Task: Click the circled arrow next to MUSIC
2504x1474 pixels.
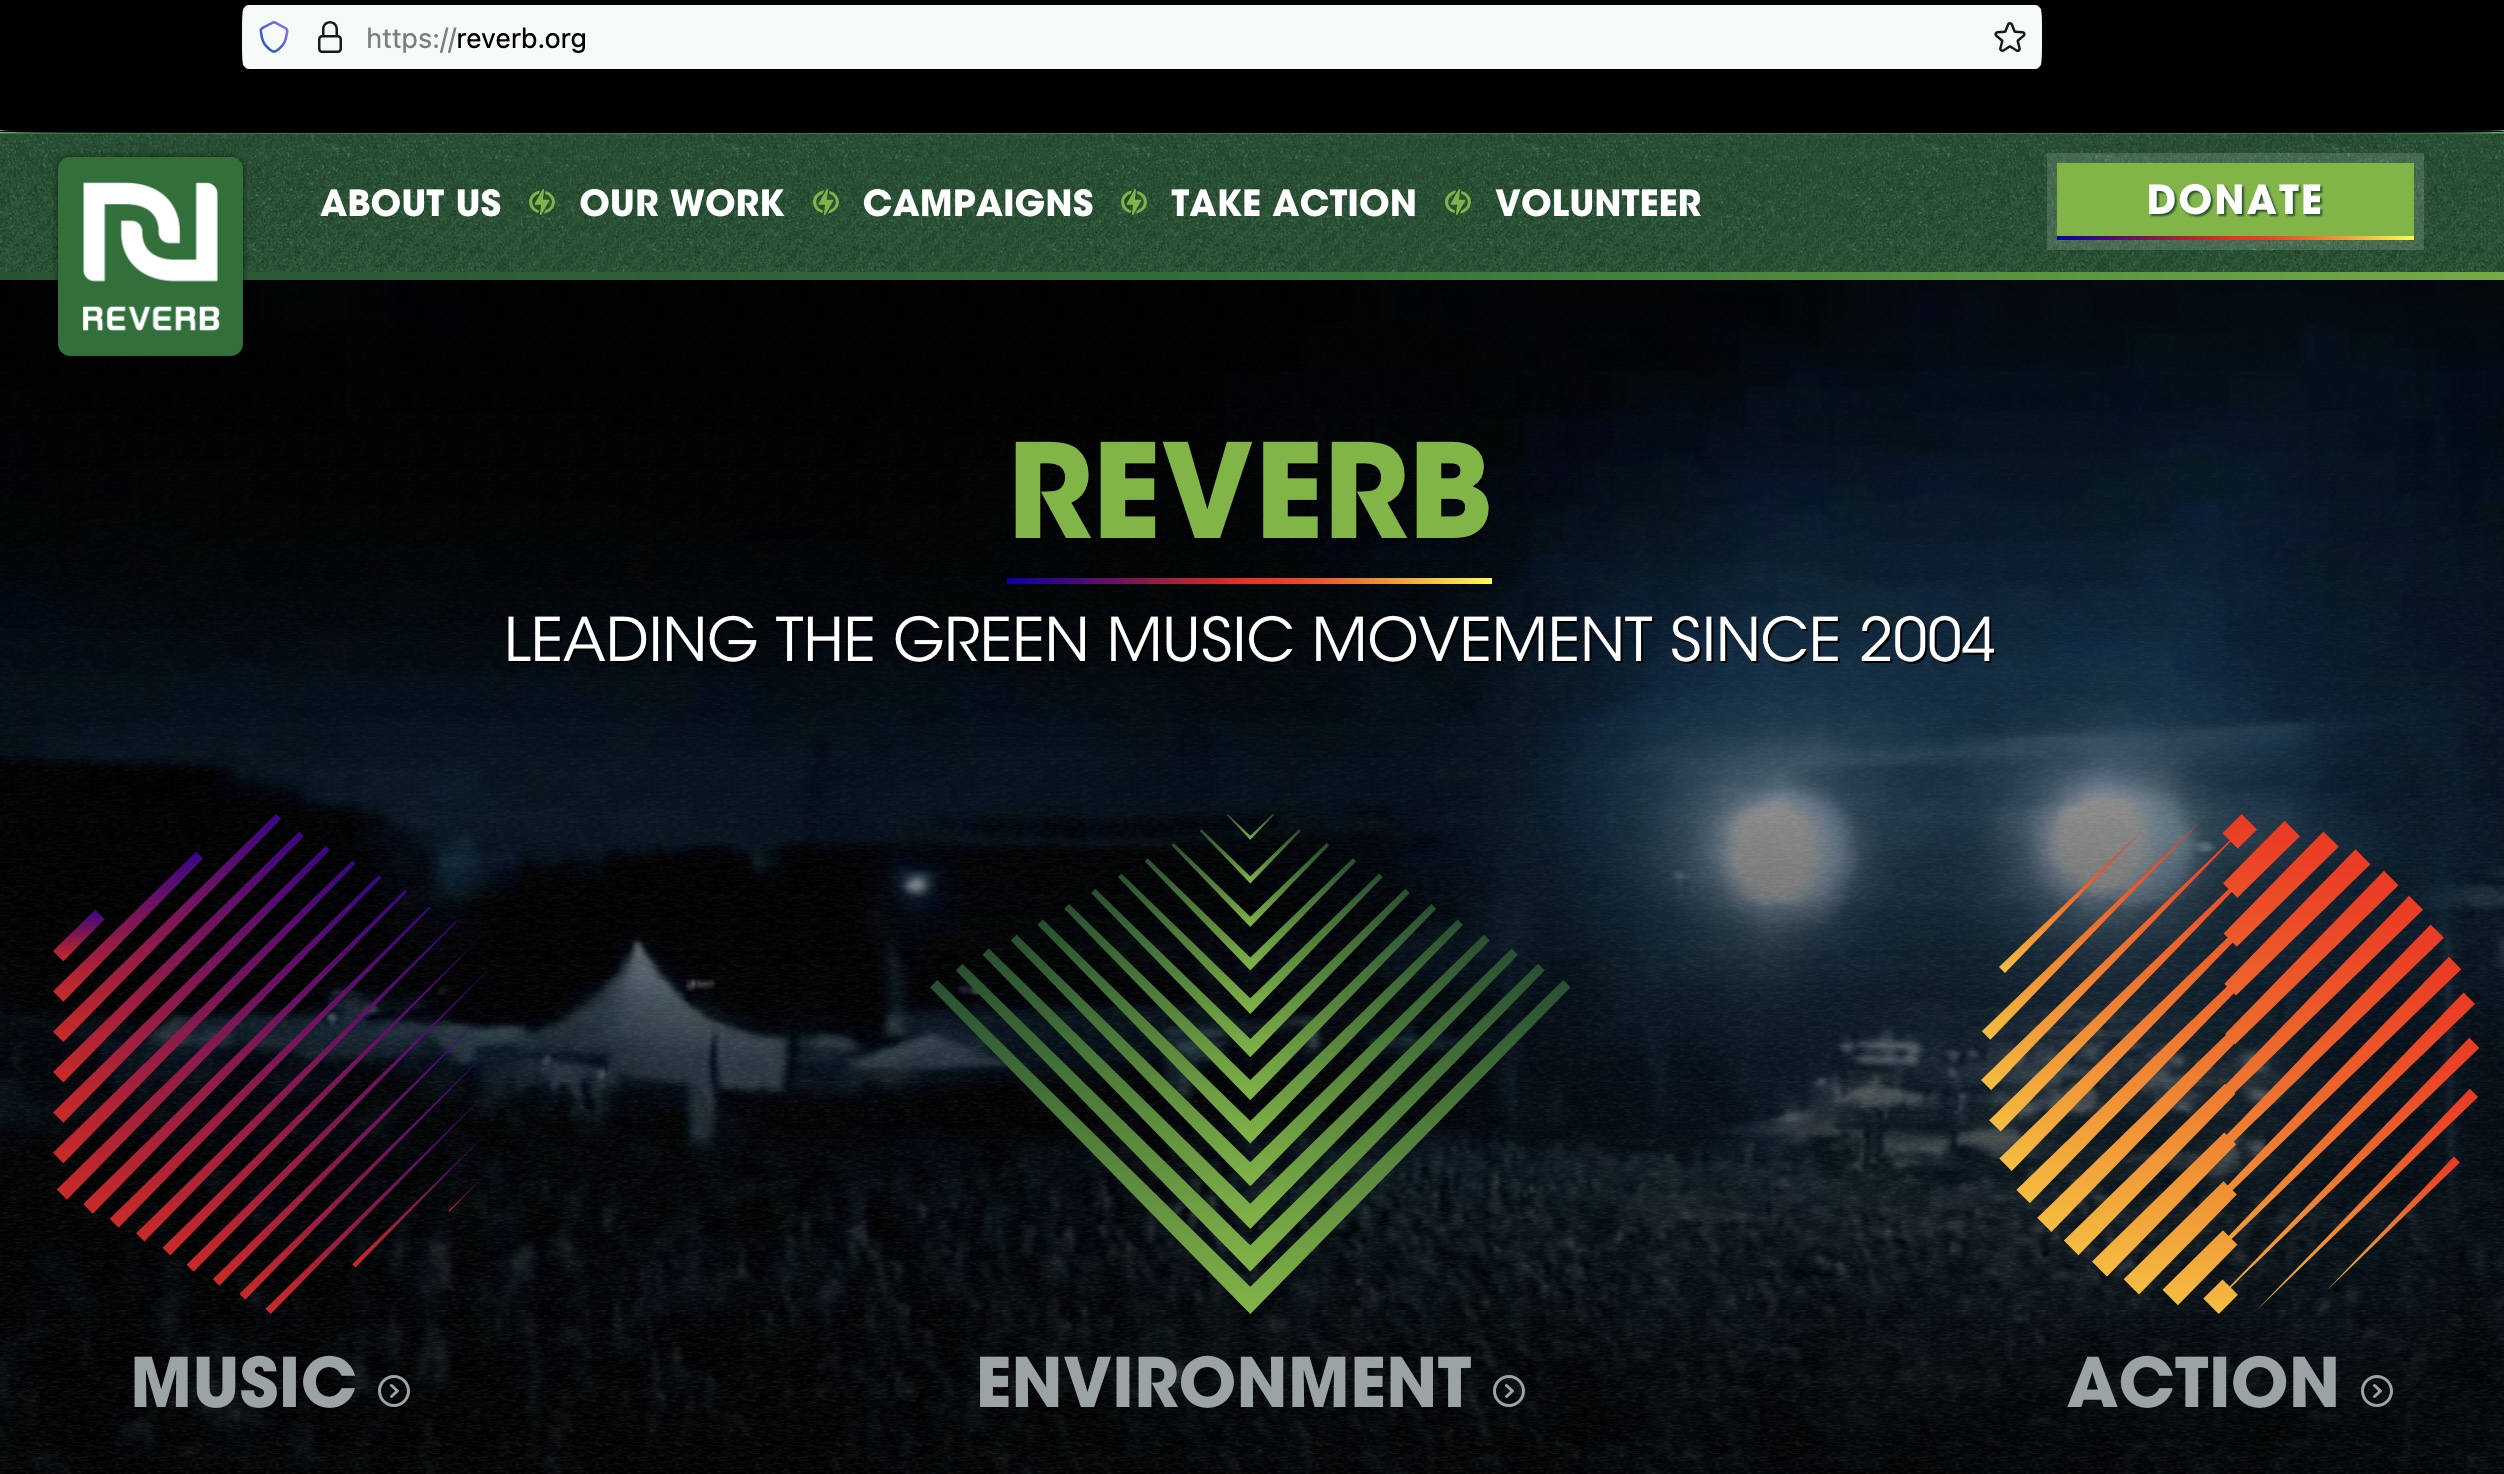Action: [394, 1391]
